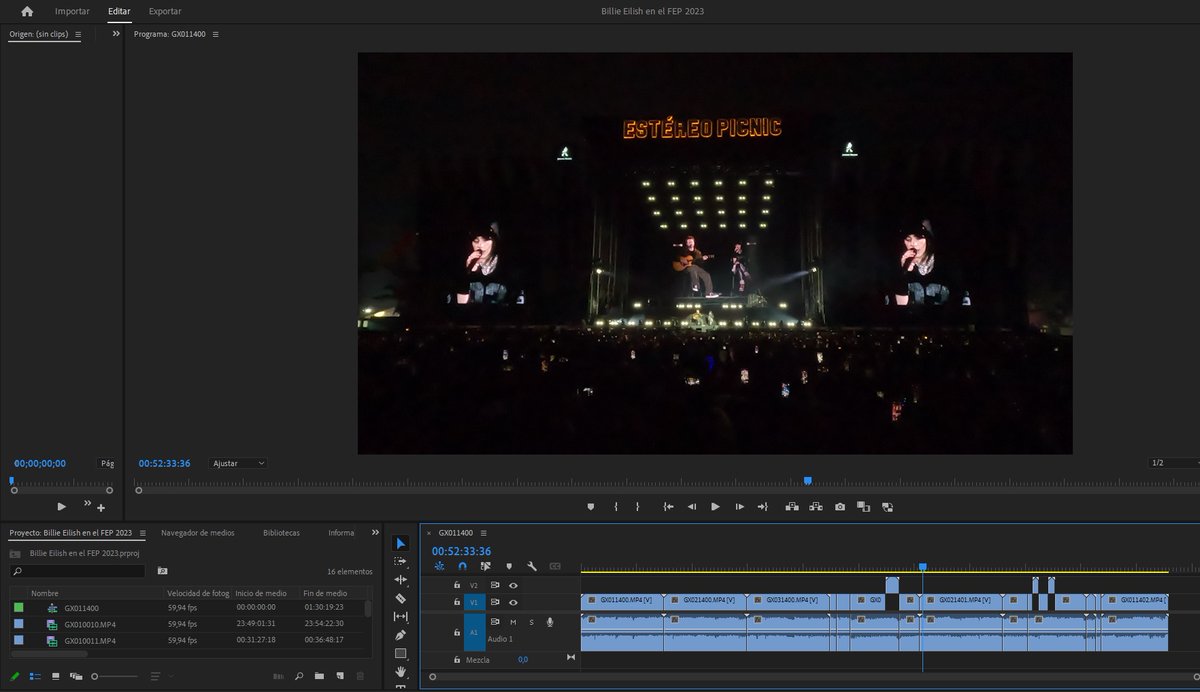Mark In point in Program monitor
The width and height of the screenshot is (1200, 692).
coord(615,507)
